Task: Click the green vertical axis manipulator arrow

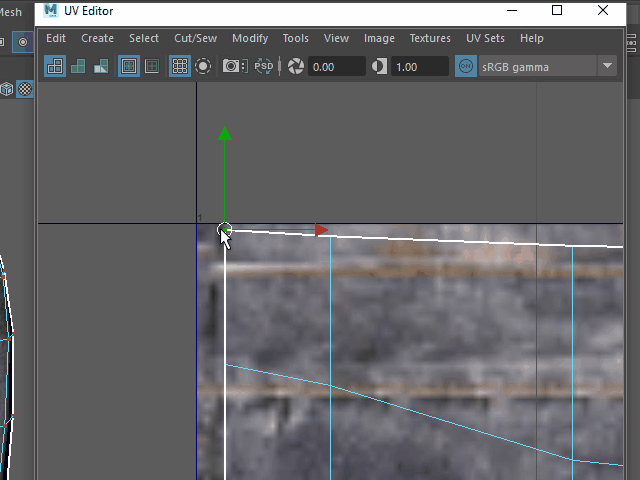Action: (225, 135)
